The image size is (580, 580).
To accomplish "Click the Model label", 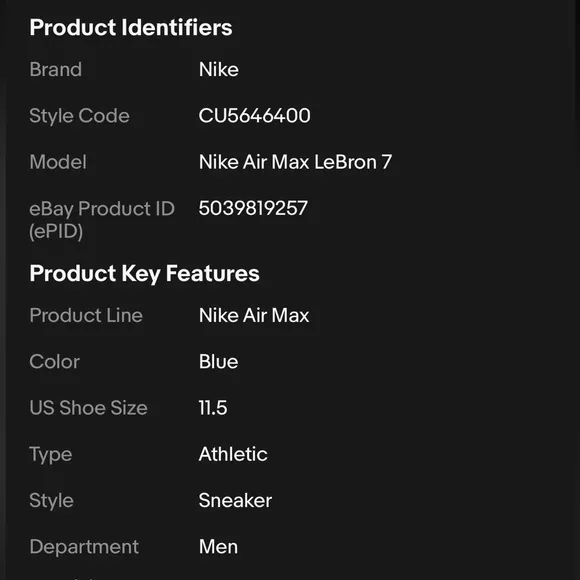I will (x=58, y=162).
